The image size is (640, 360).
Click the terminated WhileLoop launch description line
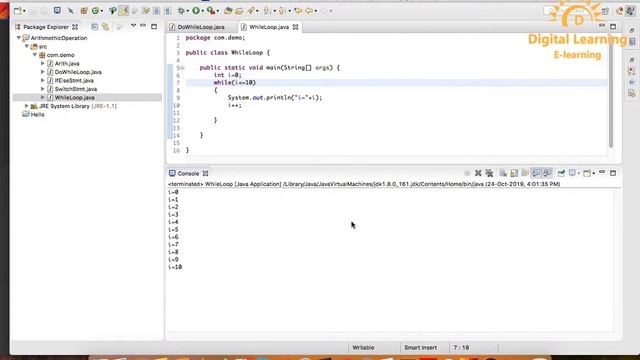(x=364, y=184)
